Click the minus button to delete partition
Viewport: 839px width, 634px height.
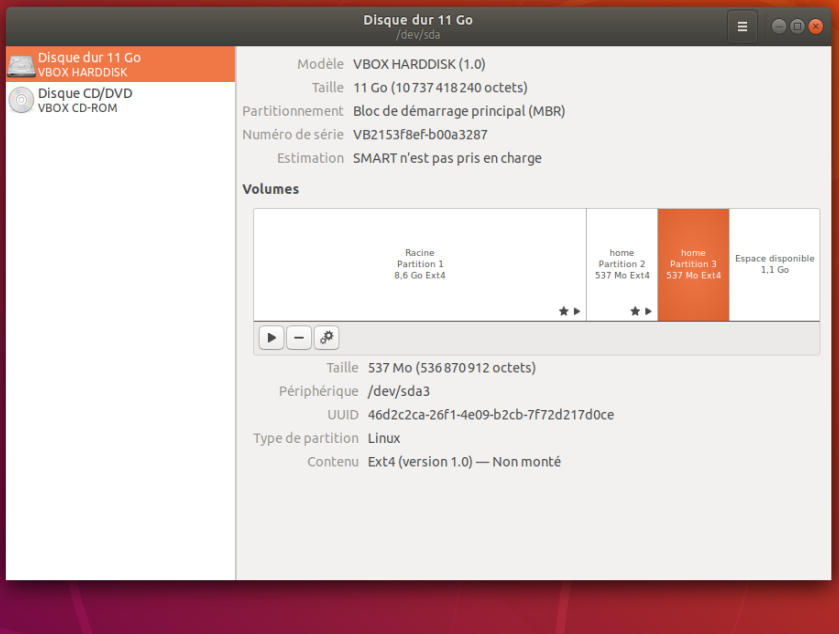[299, 338]
